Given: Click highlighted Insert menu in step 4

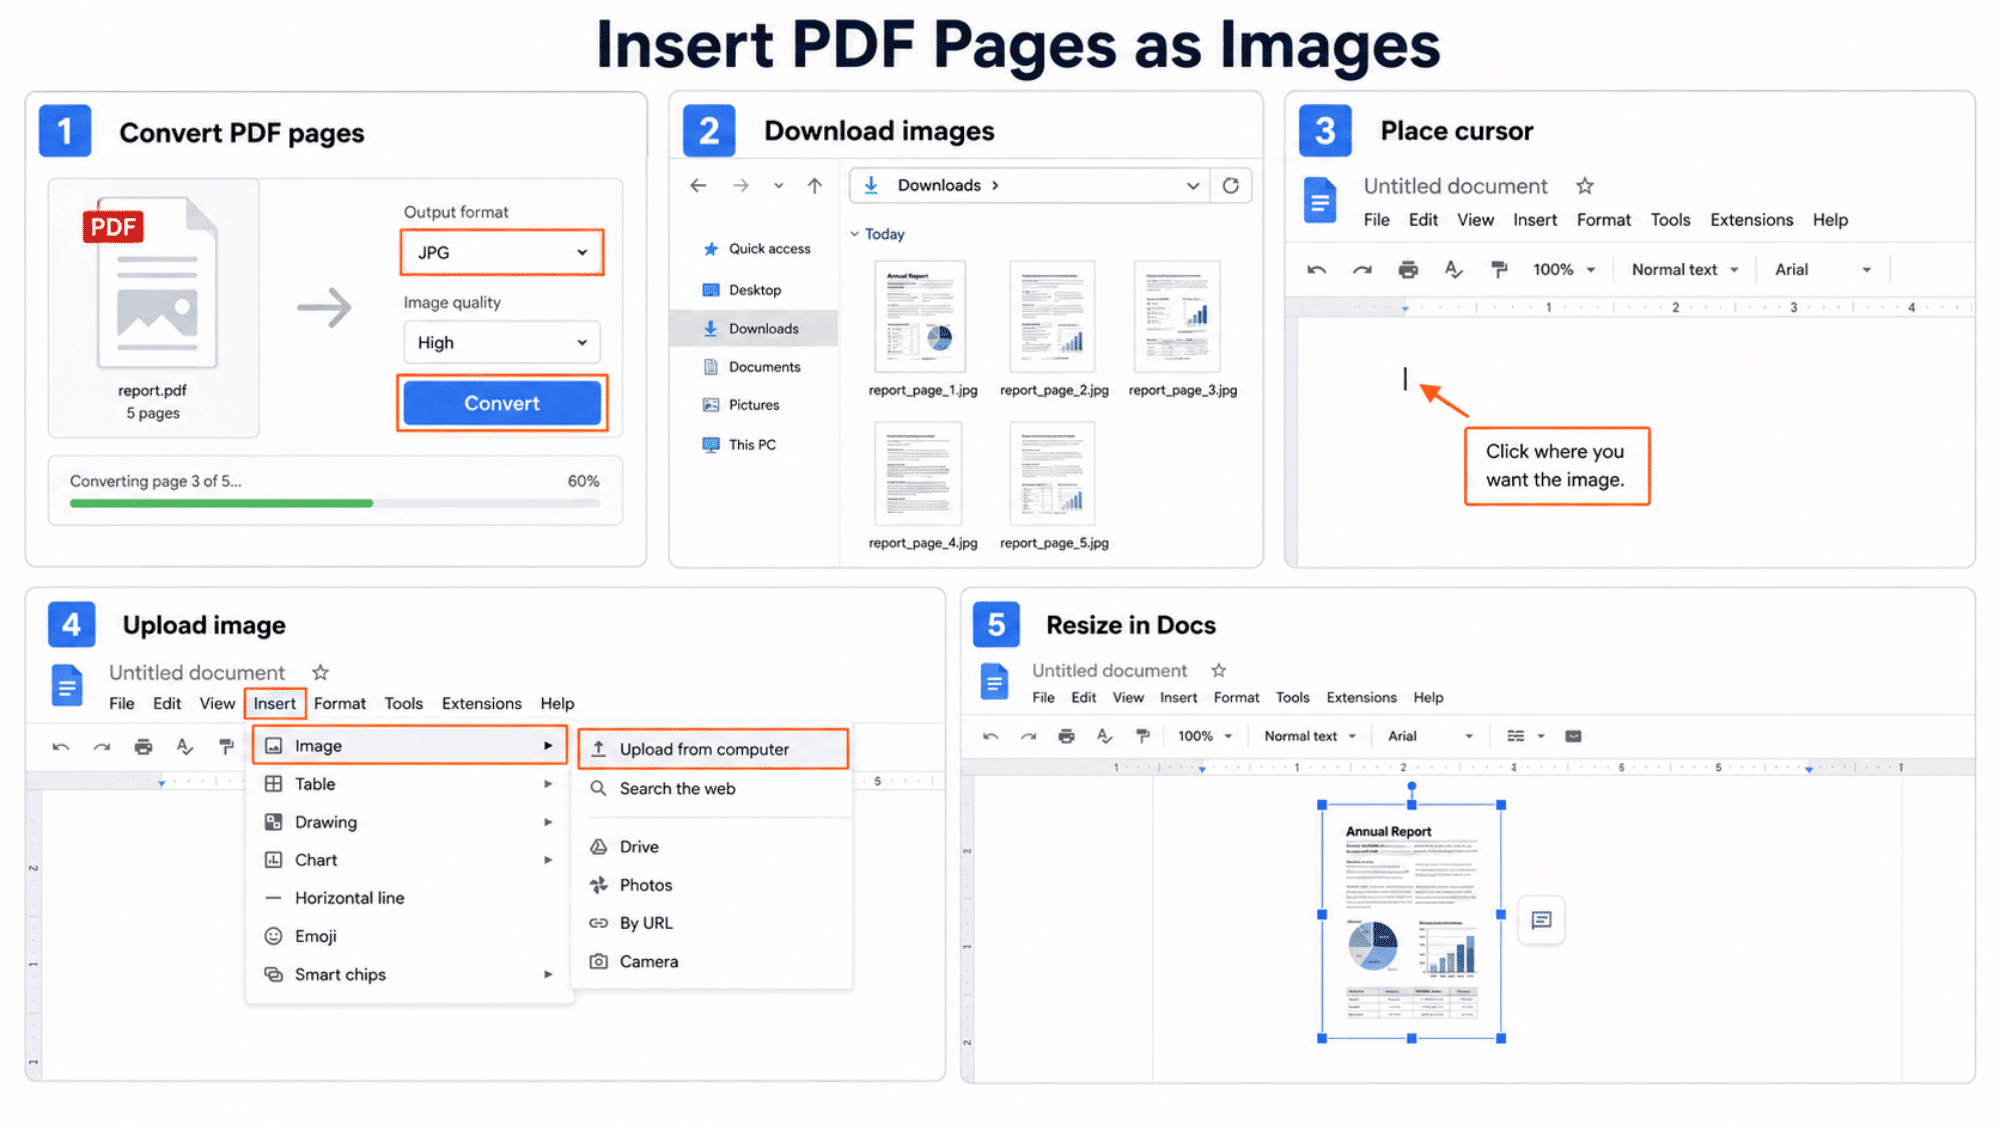Looking at the screenshot, I should (x=275, y=704).
